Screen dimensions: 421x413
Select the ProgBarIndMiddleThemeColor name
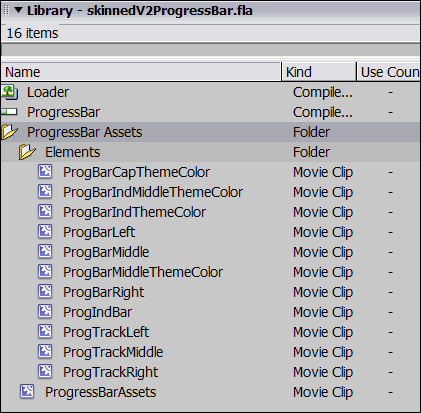pyautogui.click(x=153, y=192)
